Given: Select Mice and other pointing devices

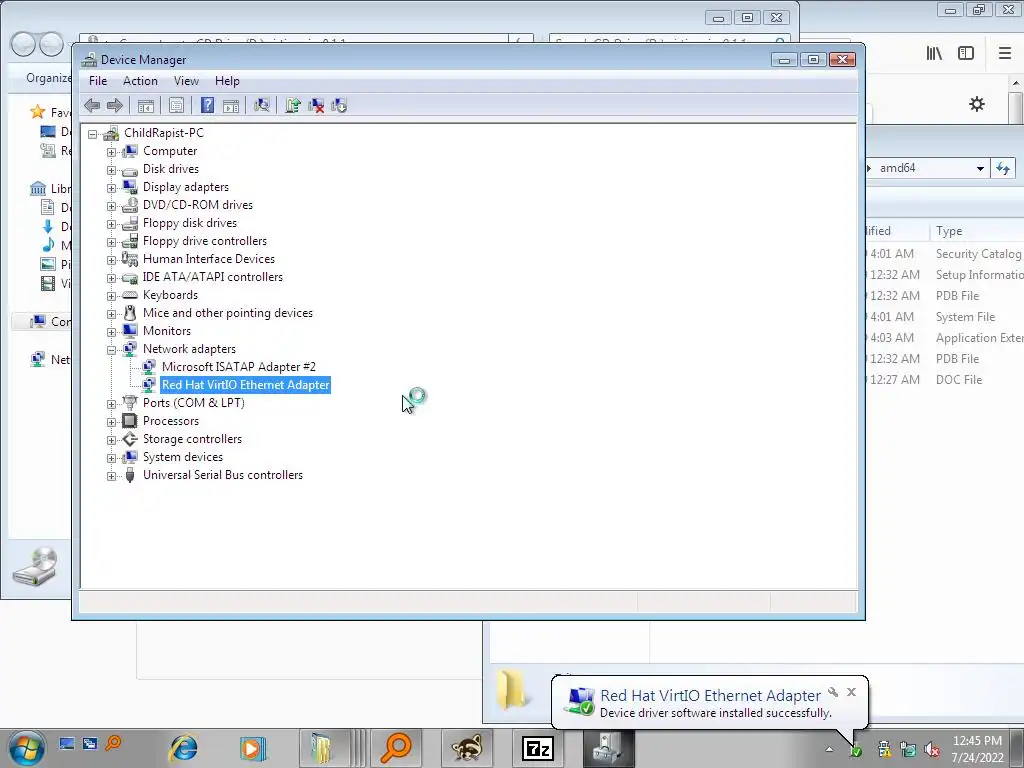Looking at the screenshot, I should 228,313.
